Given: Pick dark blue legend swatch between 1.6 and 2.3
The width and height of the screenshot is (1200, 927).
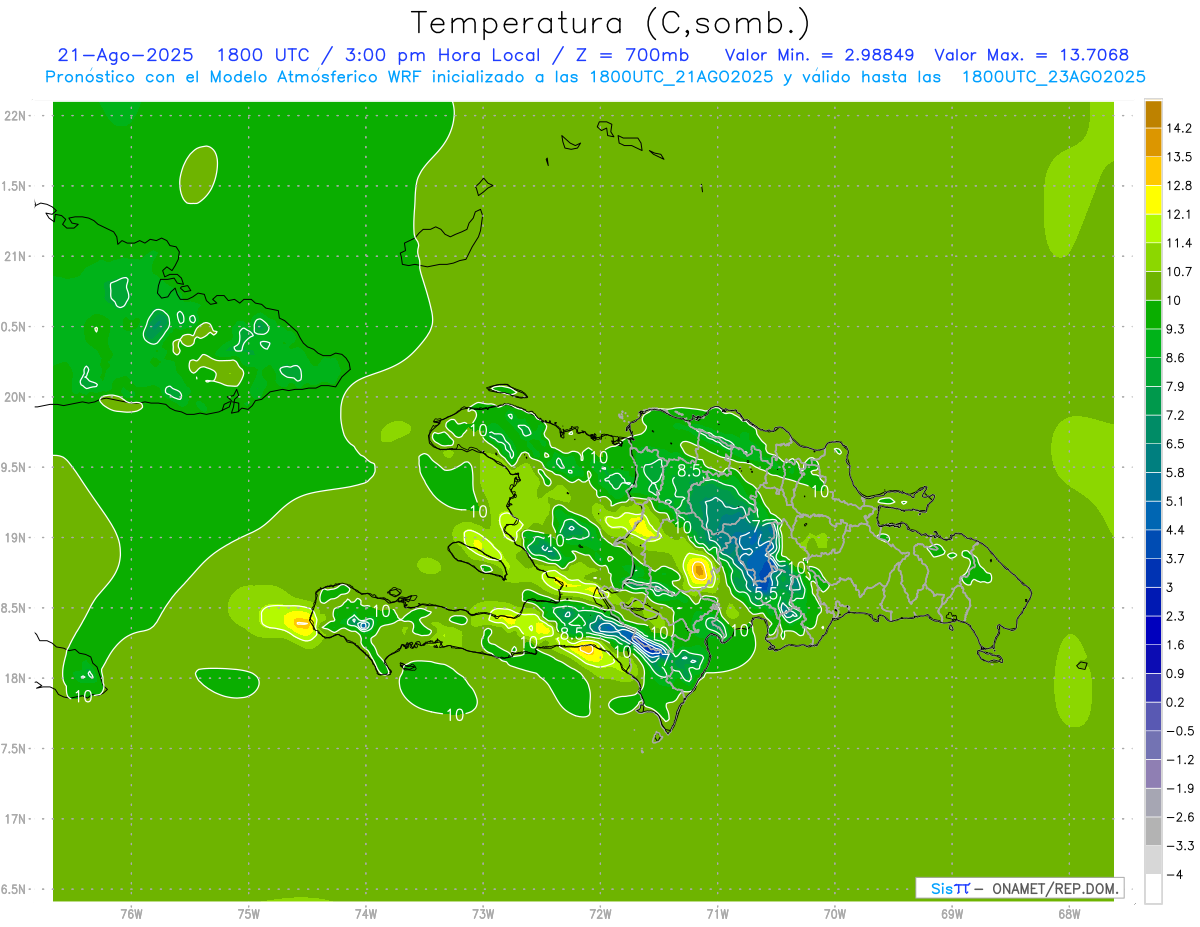Looking at the screenshot, I should coord(1153,631).
